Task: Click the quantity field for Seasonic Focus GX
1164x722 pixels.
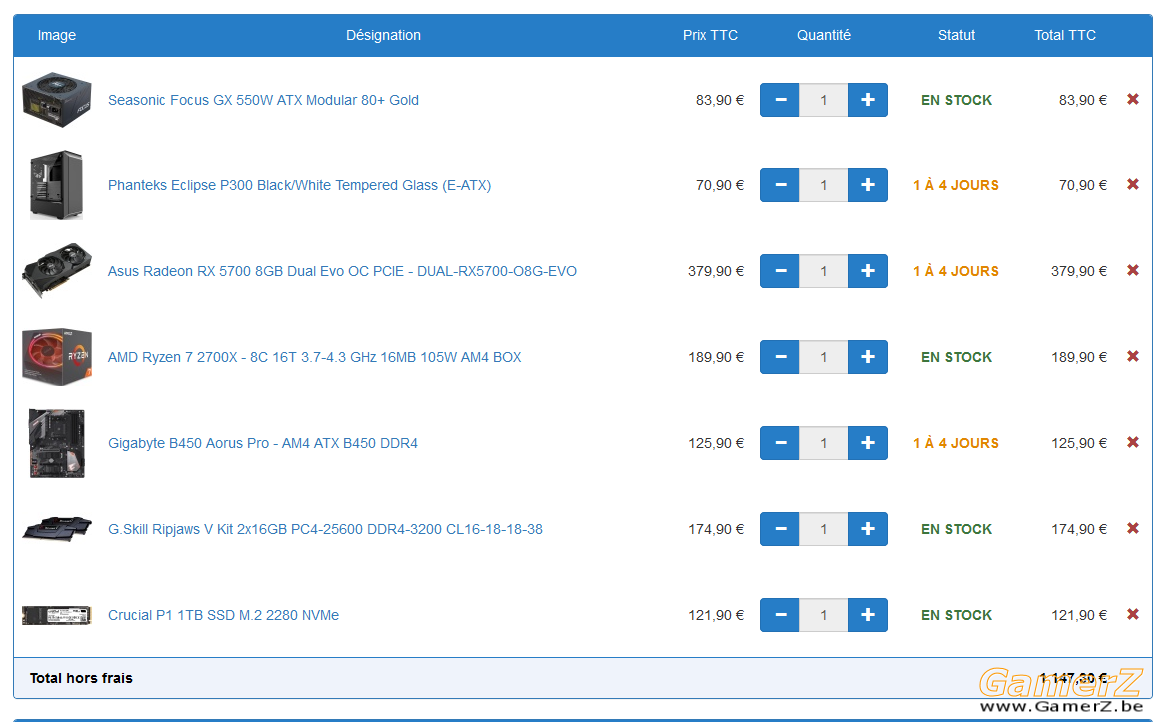Action: tap(824, 100)
